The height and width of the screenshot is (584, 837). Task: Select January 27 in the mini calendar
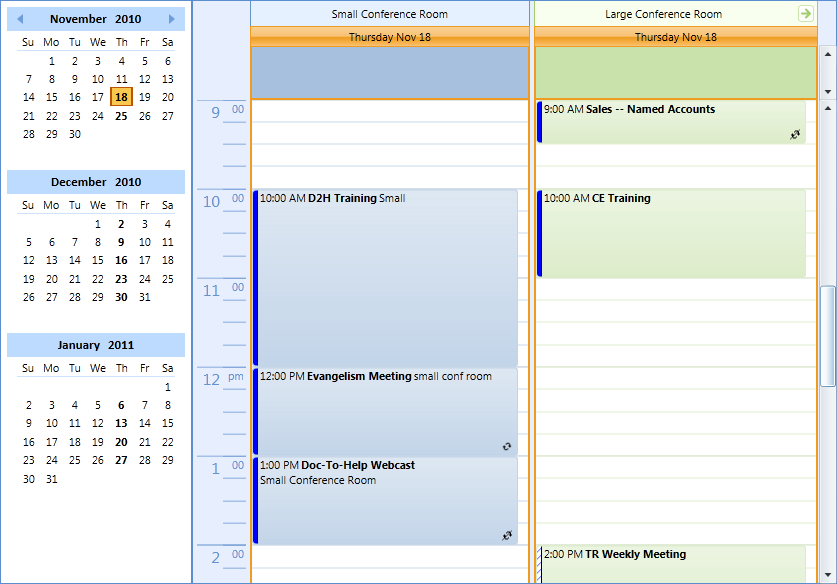[x=121, y=460]
